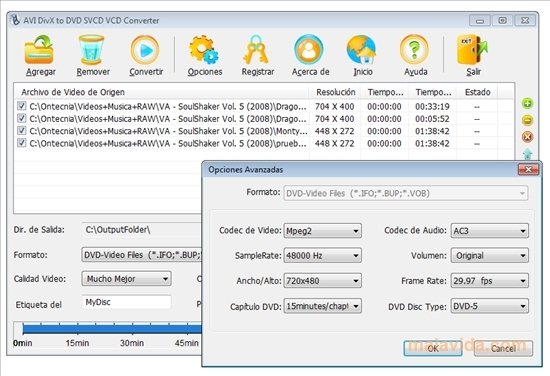
Task: Click the Salir exit door icon
Action: [472, 49]
